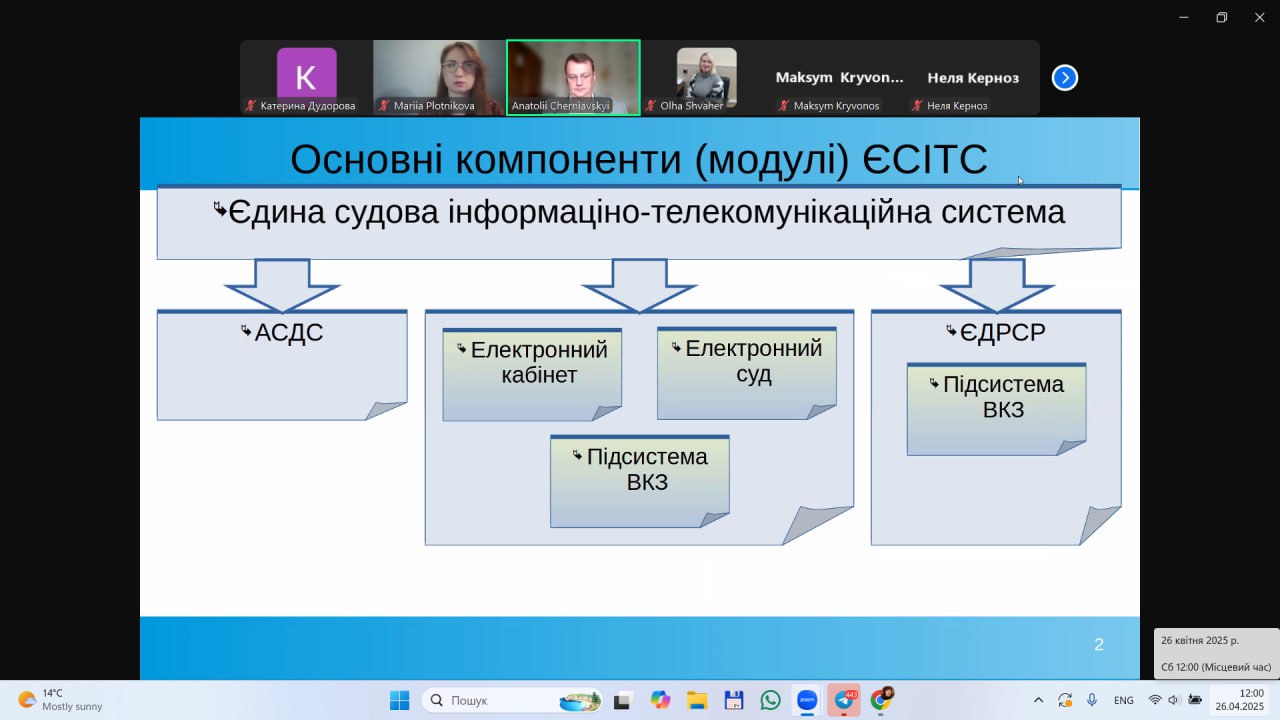Select Неля Керноз participant tile
Image resolution: width=1280 pixels, height=720 pixels.
coord(972,78)
